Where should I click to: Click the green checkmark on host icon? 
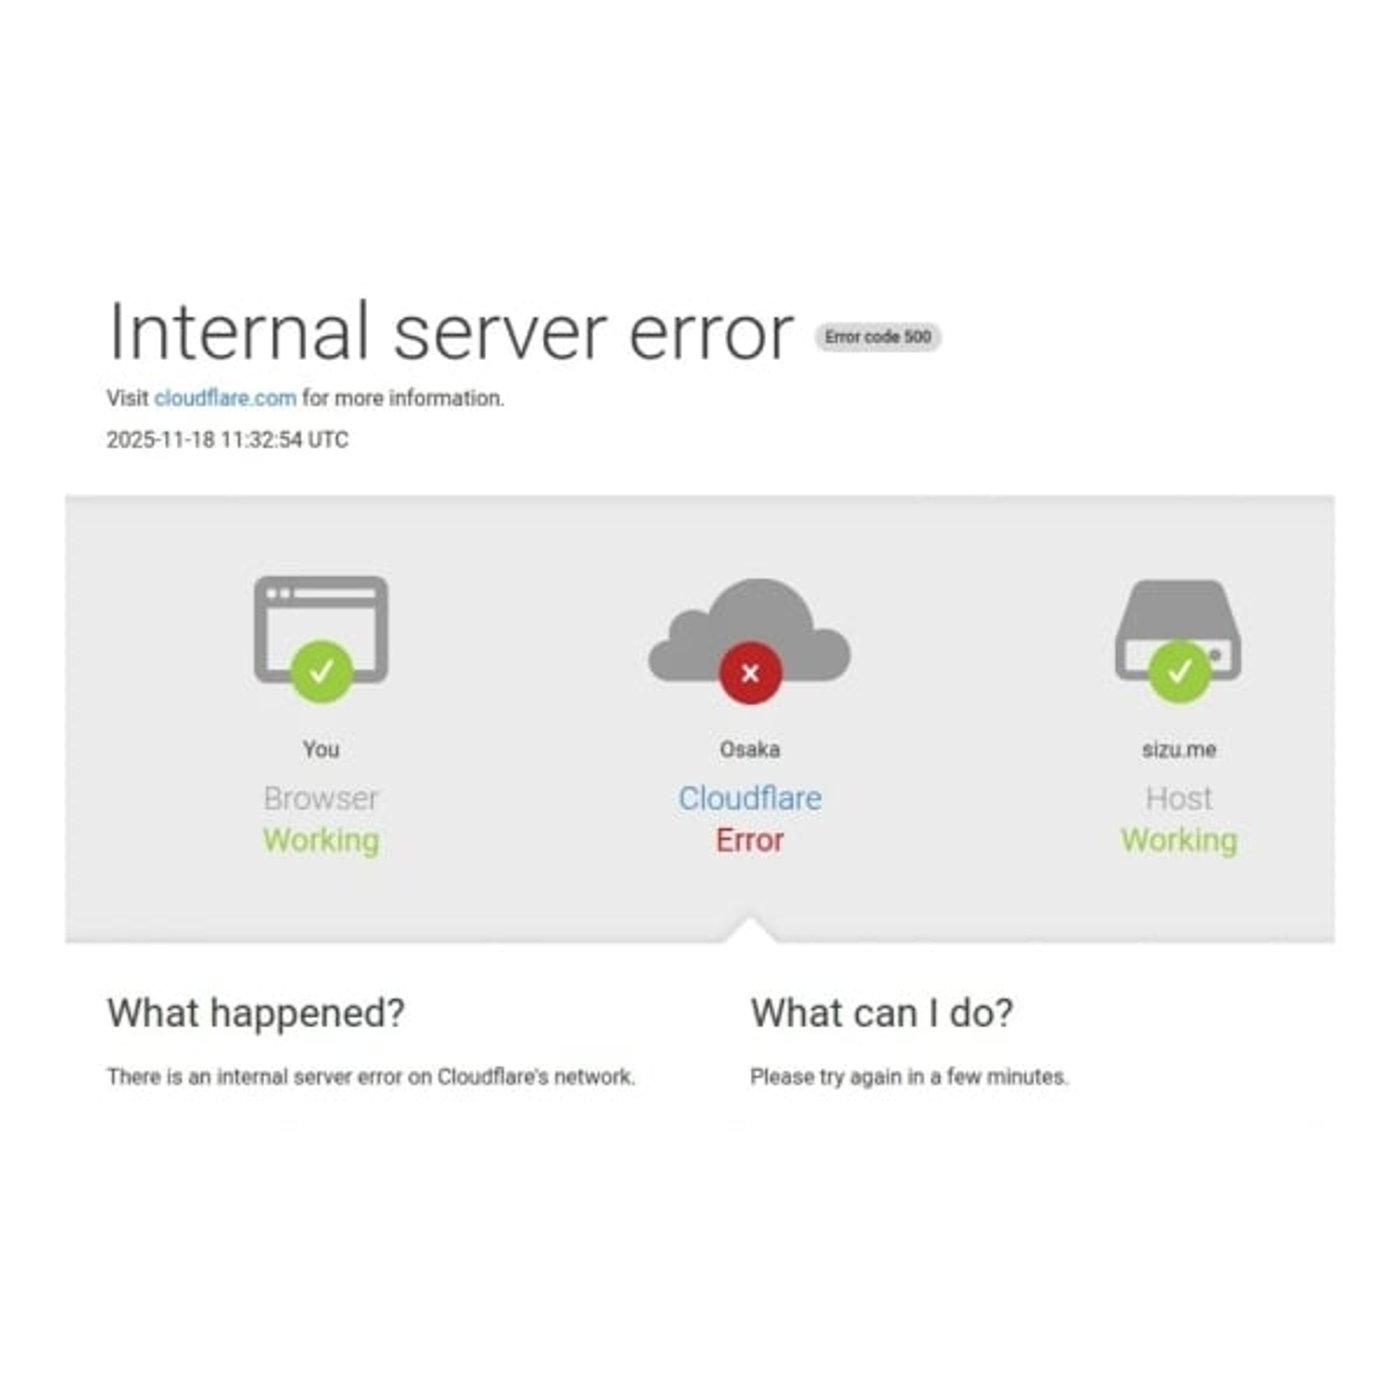pyautogui.click(x=1180, y=672)
